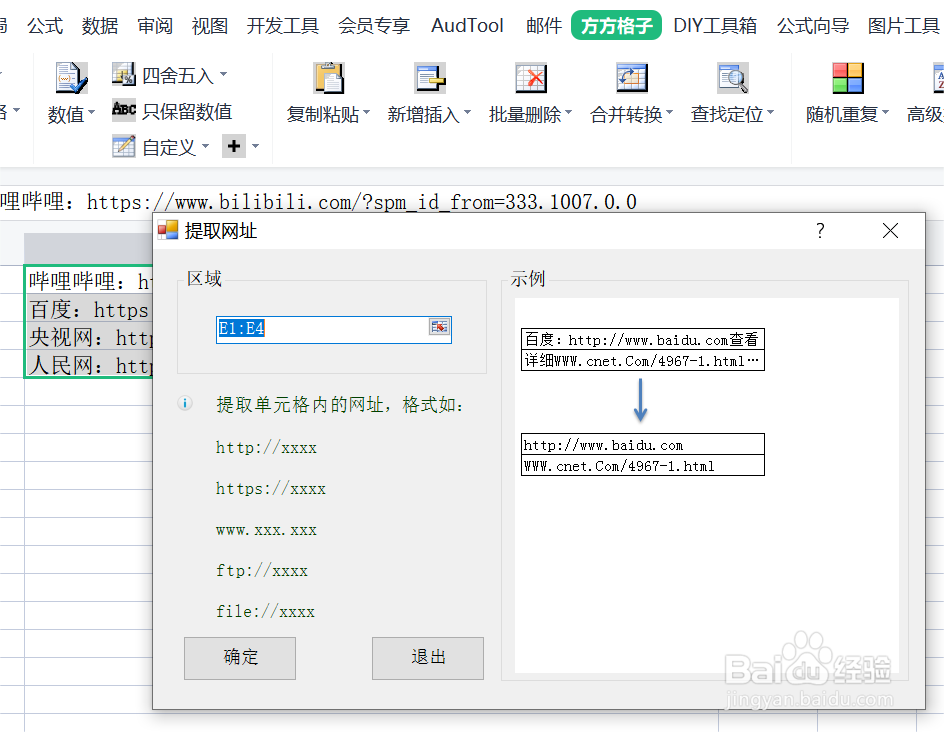944x732 pixels.
Task: Click the 确定 button
Action: (x=240, y=658)
